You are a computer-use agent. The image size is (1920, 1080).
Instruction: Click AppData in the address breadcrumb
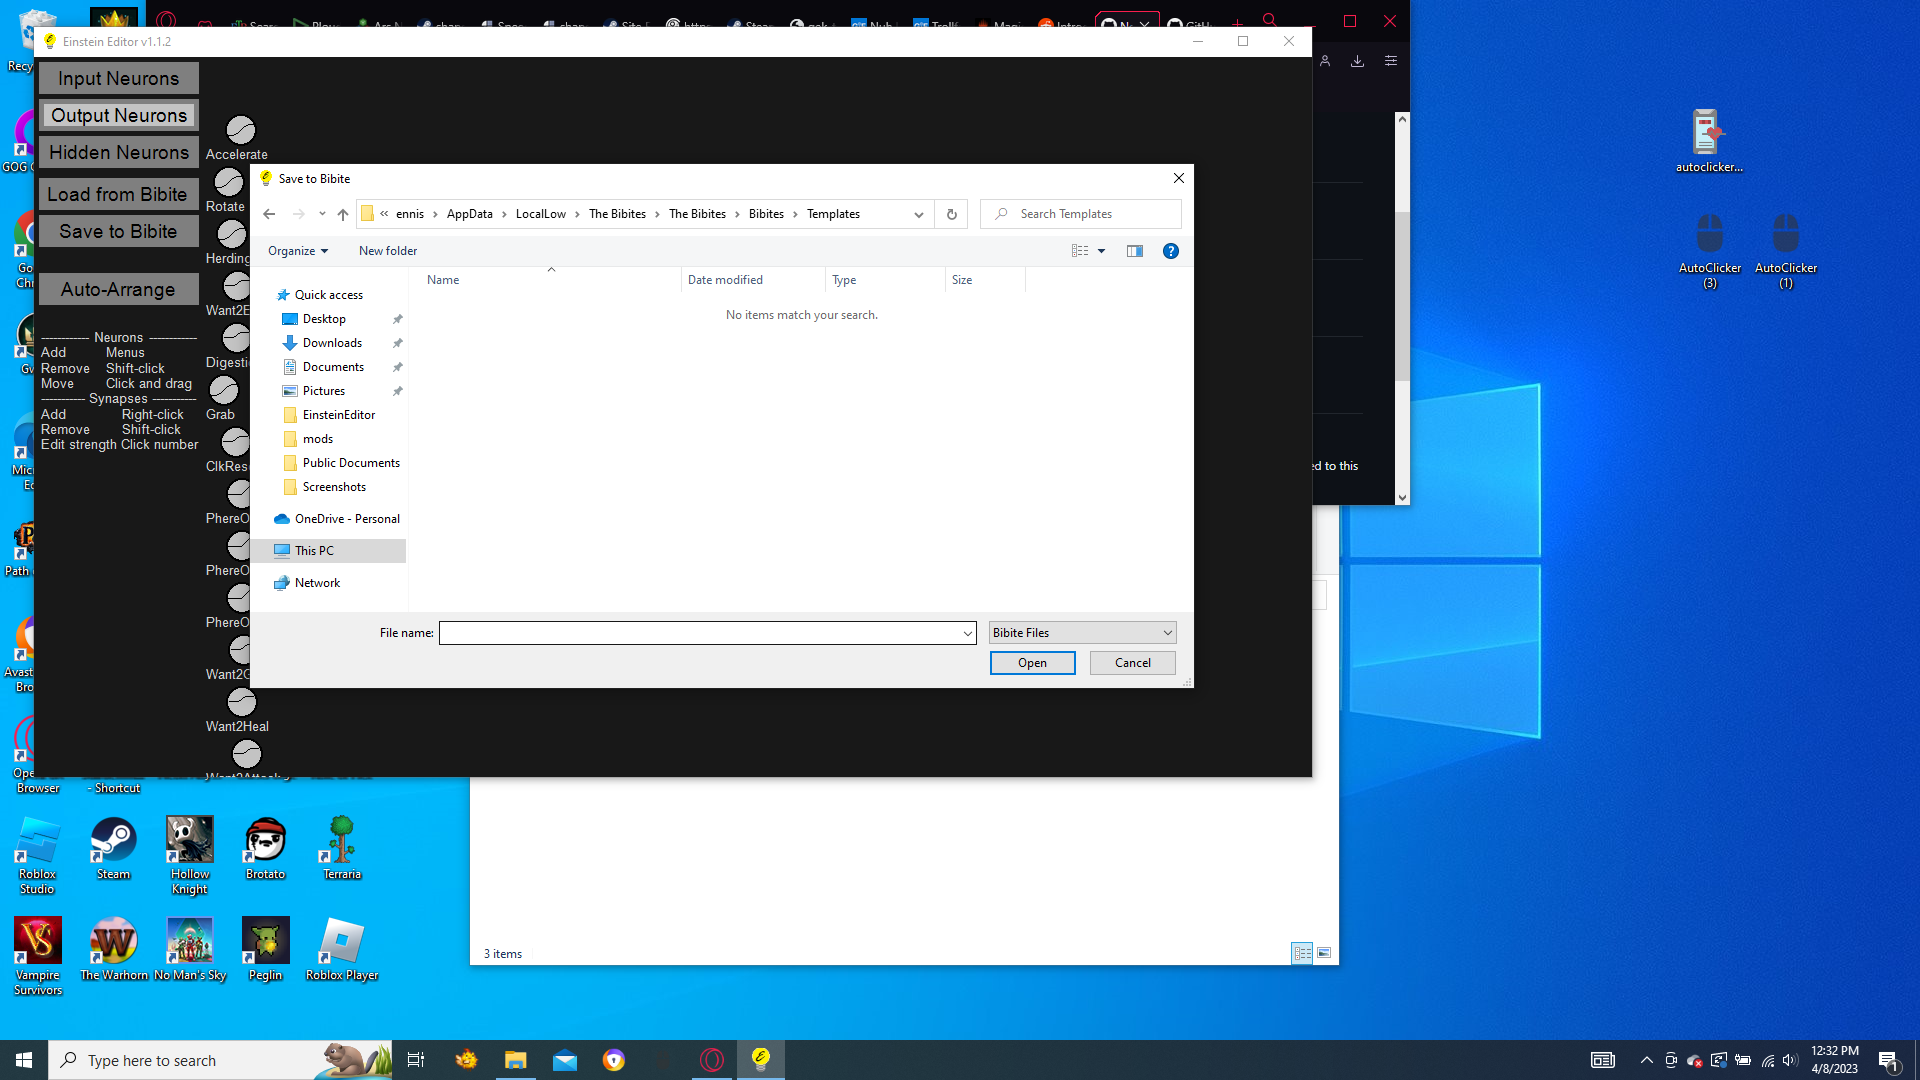469,214
